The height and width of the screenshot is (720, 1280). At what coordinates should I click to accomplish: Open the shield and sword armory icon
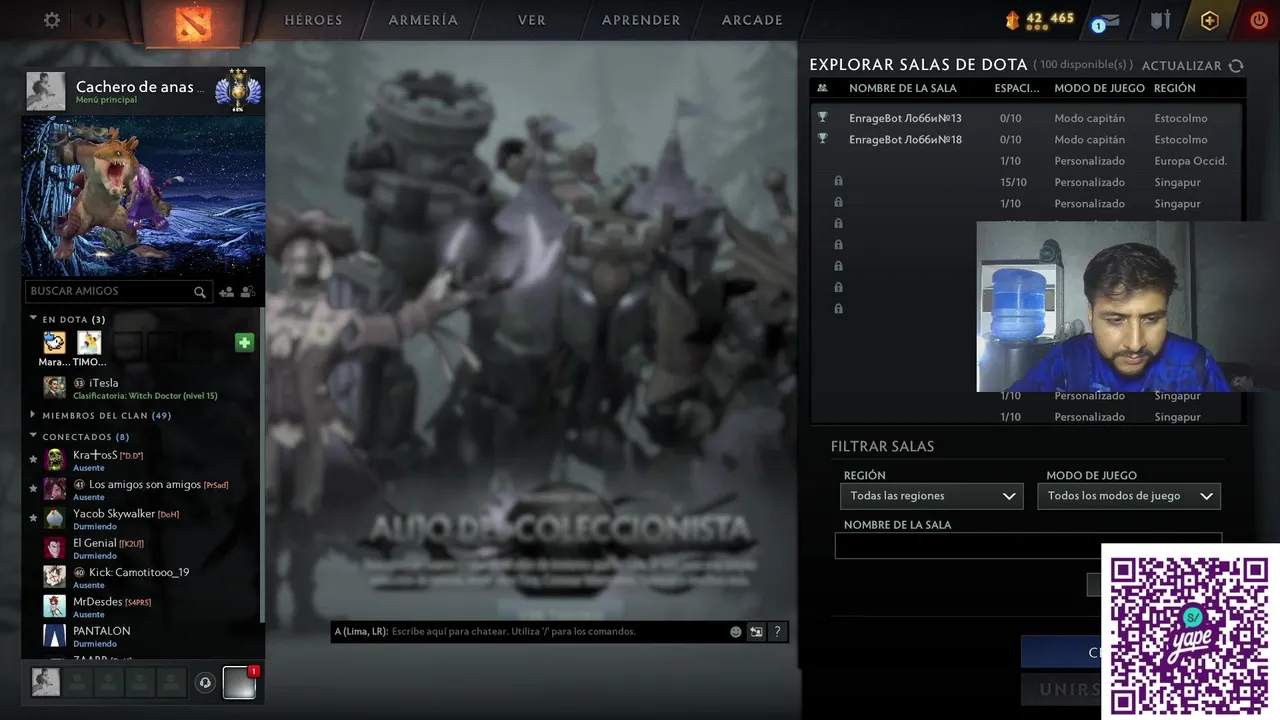click(x=1160, y=20)
